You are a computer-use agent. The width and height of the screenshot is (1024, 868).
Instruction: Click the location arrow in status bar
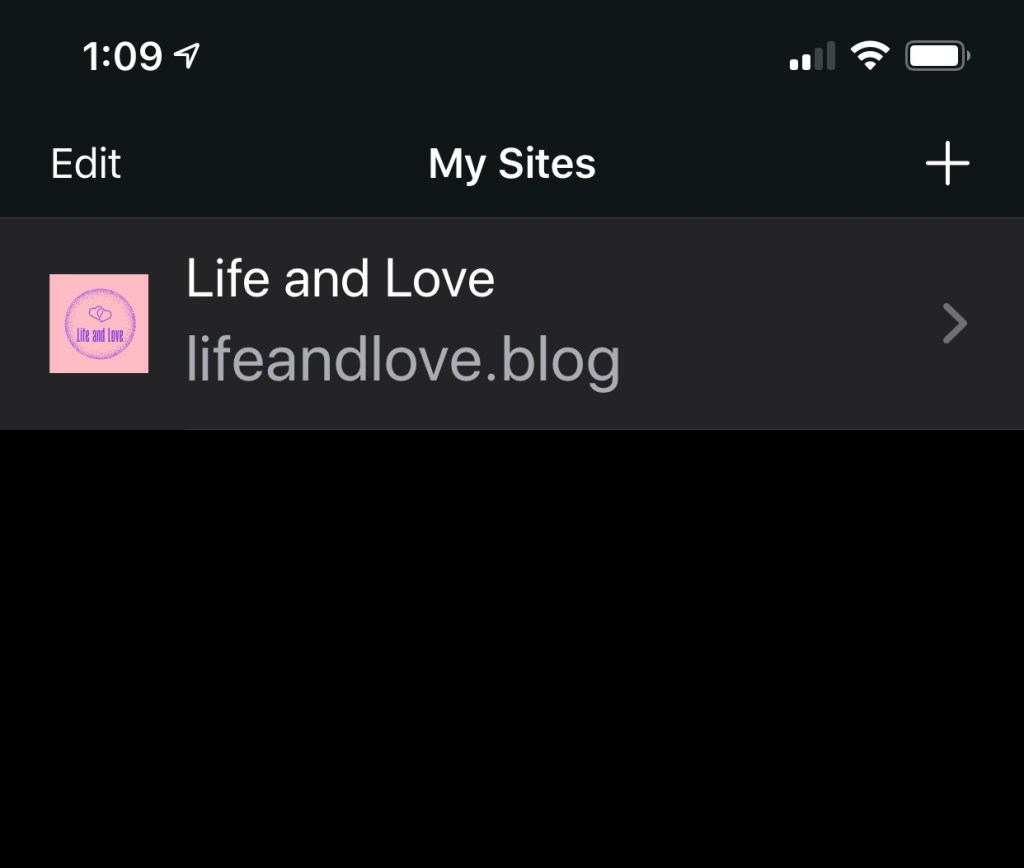[x=187, y=56]
